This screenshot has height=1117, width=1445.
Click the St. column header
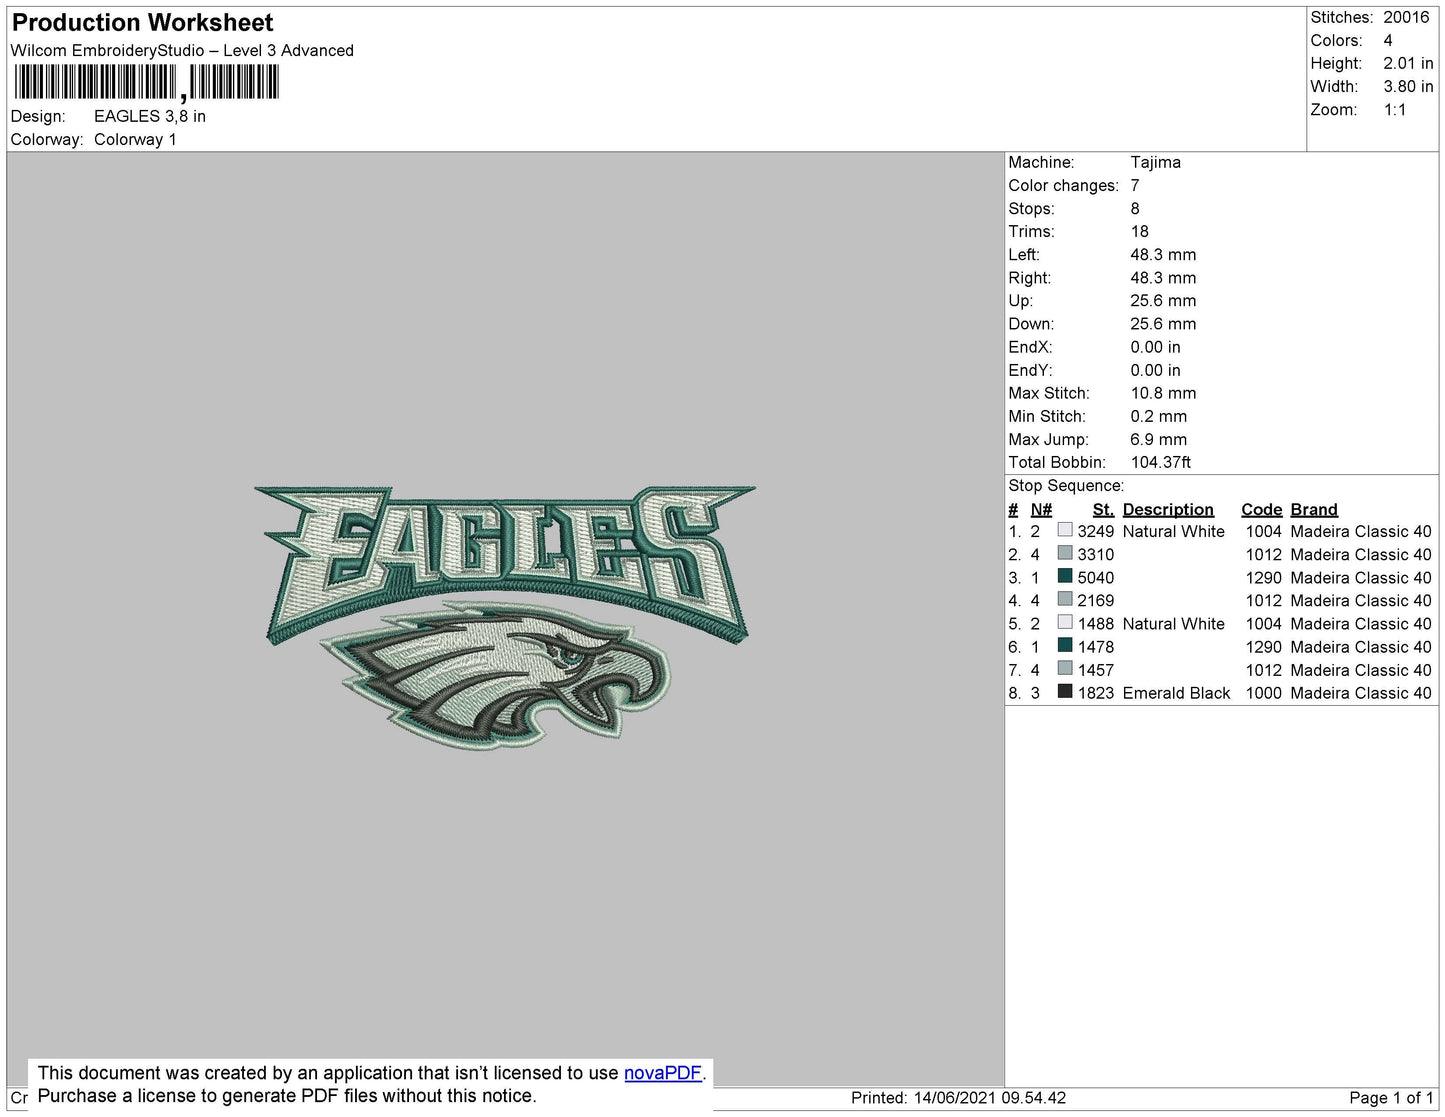click(1103, 509)
